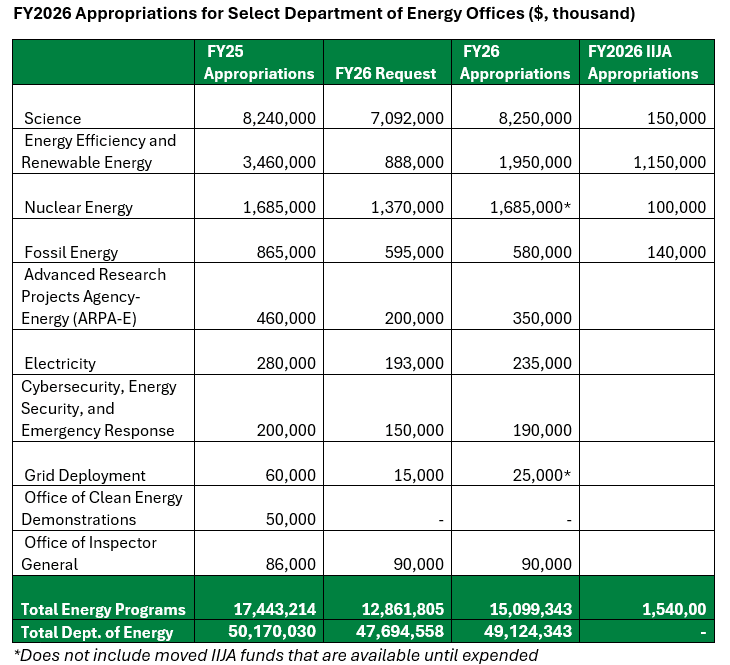Click the ARPA-E row label

click(x=94, y=296)
